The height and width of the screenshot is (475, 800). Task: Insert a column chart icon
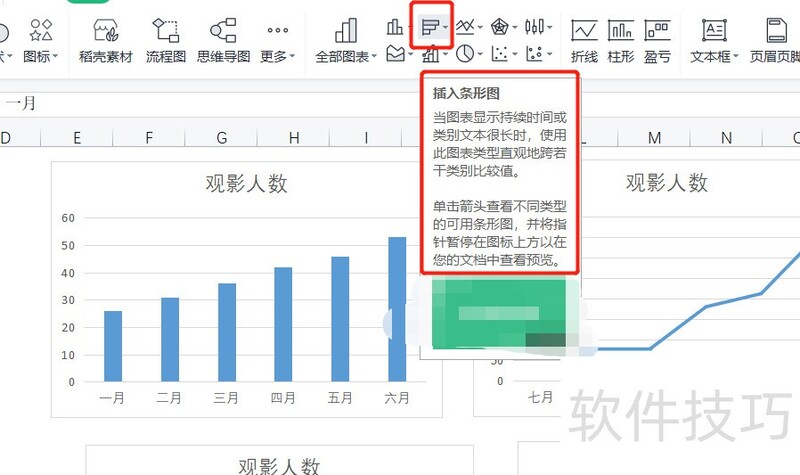click(x=394, y=27)
